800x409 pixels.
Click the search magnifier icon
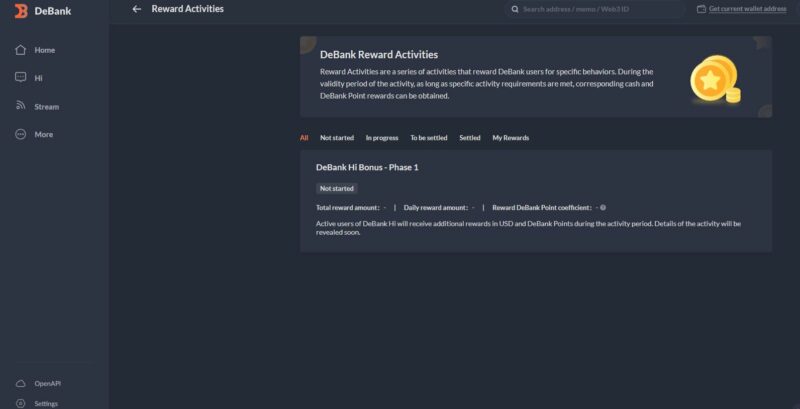[515, 9]
